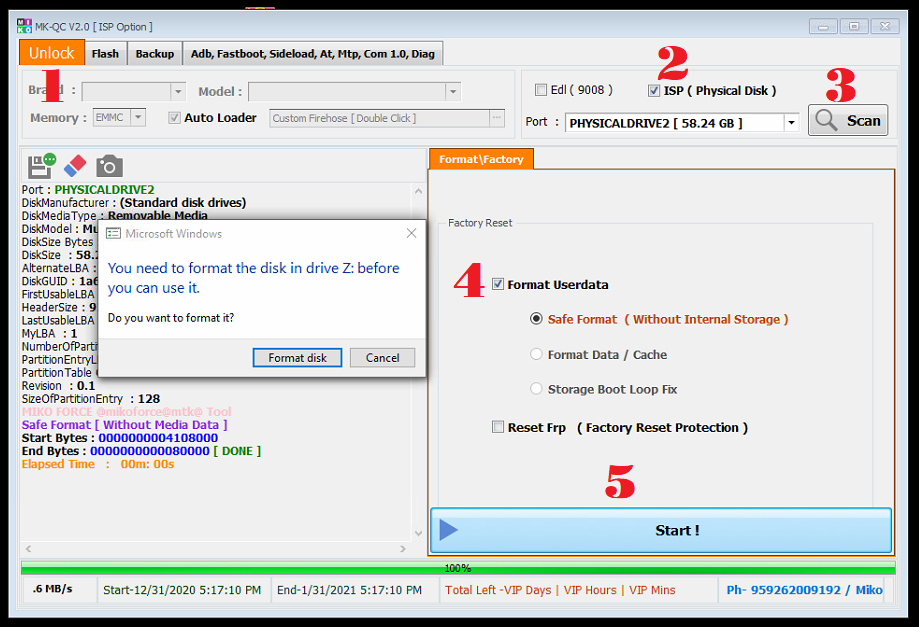Select the Storage Boot Loop Fix option

click(536, 389)
